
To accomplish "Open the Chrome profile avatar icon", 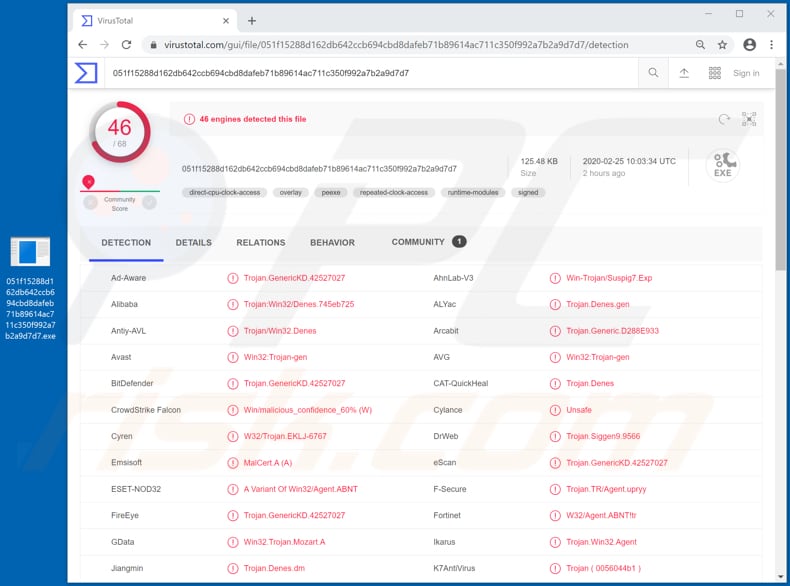I will [x=750, y=45].
